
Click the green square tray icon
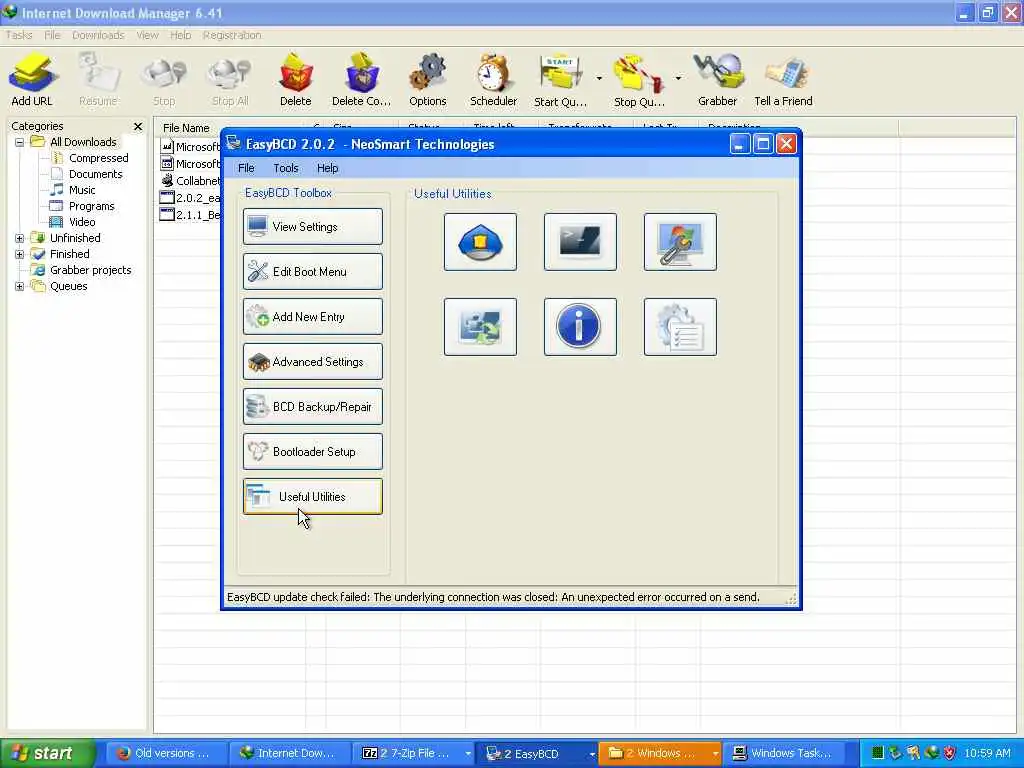pos(878,753)
